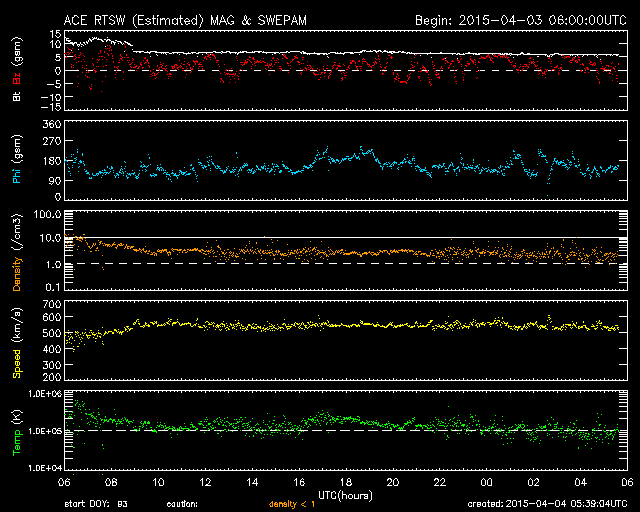Click the "360" tick on the Phi axis
640x512 pixels.
click(x=52, y=125)
